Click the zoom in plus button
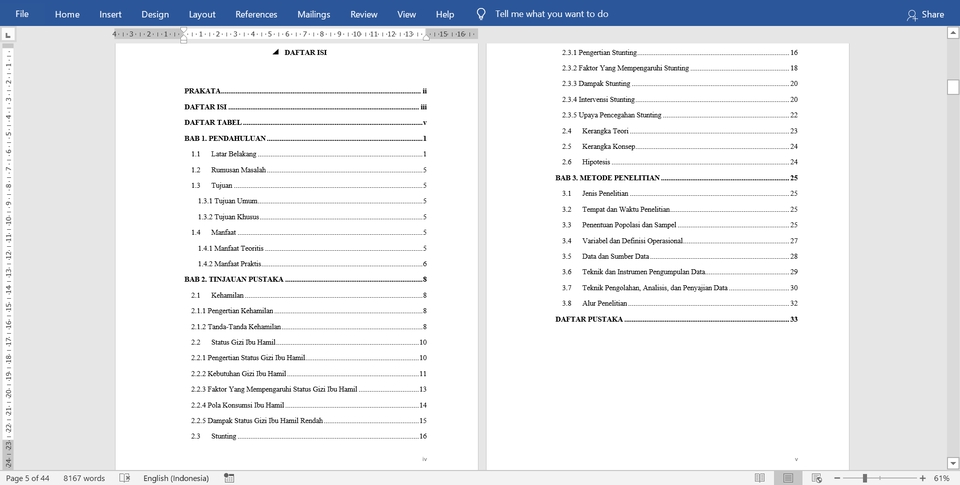This screenshot has height=485, width=960. [923, 478]
